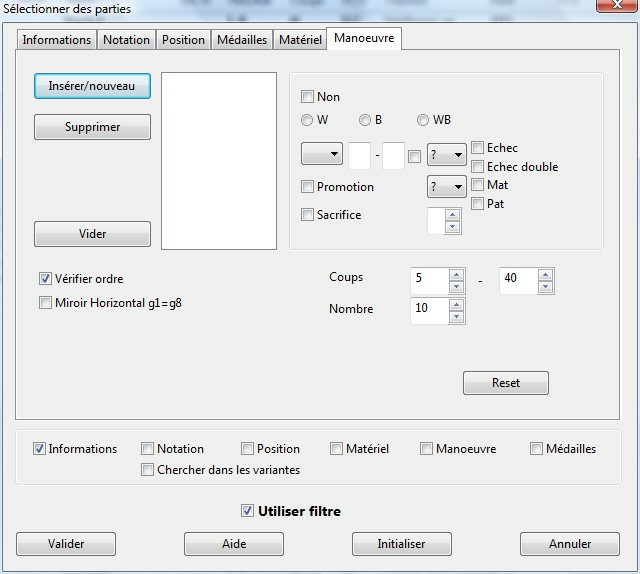Click the Insérer/nouveau button
Image resolution: width=640 pixels, height=574 pixels.
(92, 86)
